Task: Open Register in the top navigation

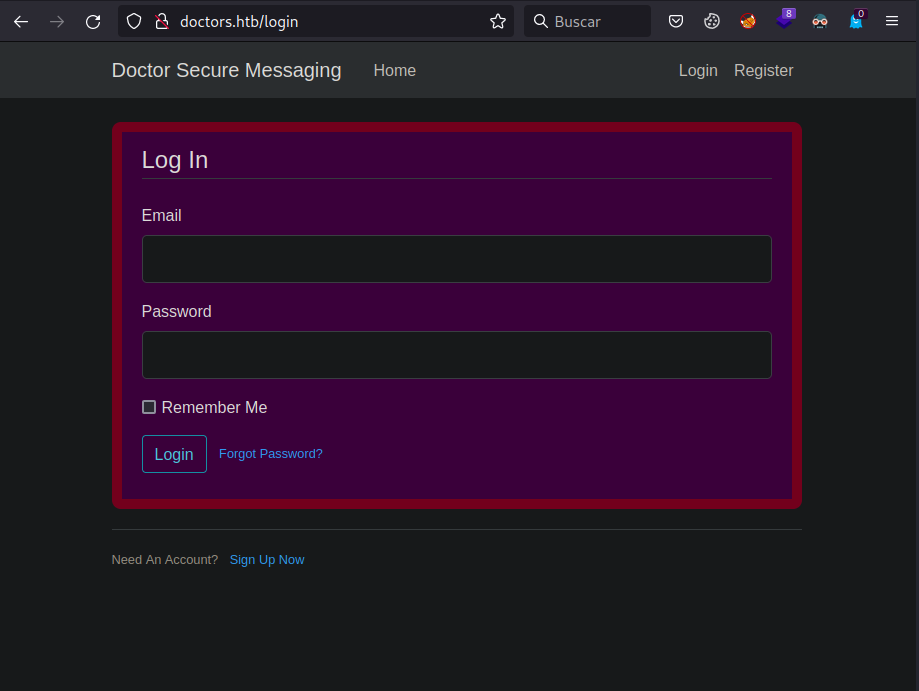Action: [763, 70]
